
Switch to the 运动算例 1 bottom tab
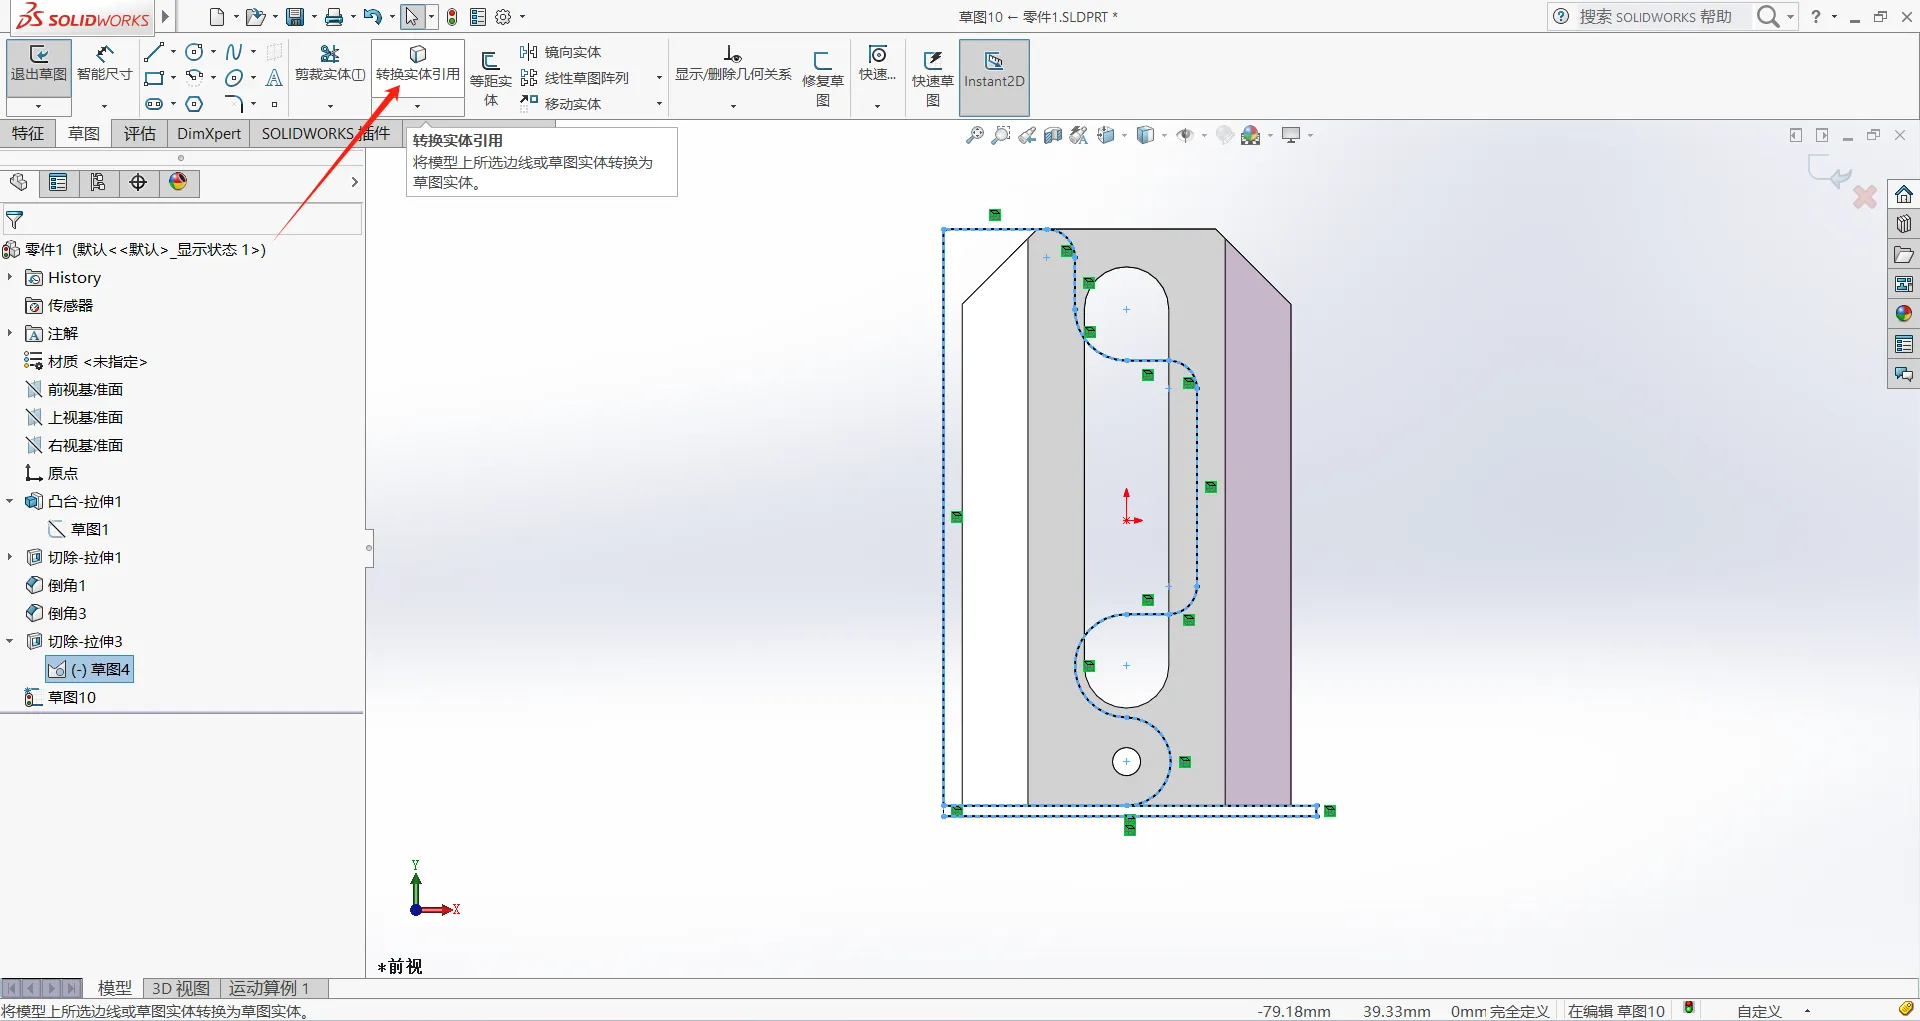(x=268, y=988)
